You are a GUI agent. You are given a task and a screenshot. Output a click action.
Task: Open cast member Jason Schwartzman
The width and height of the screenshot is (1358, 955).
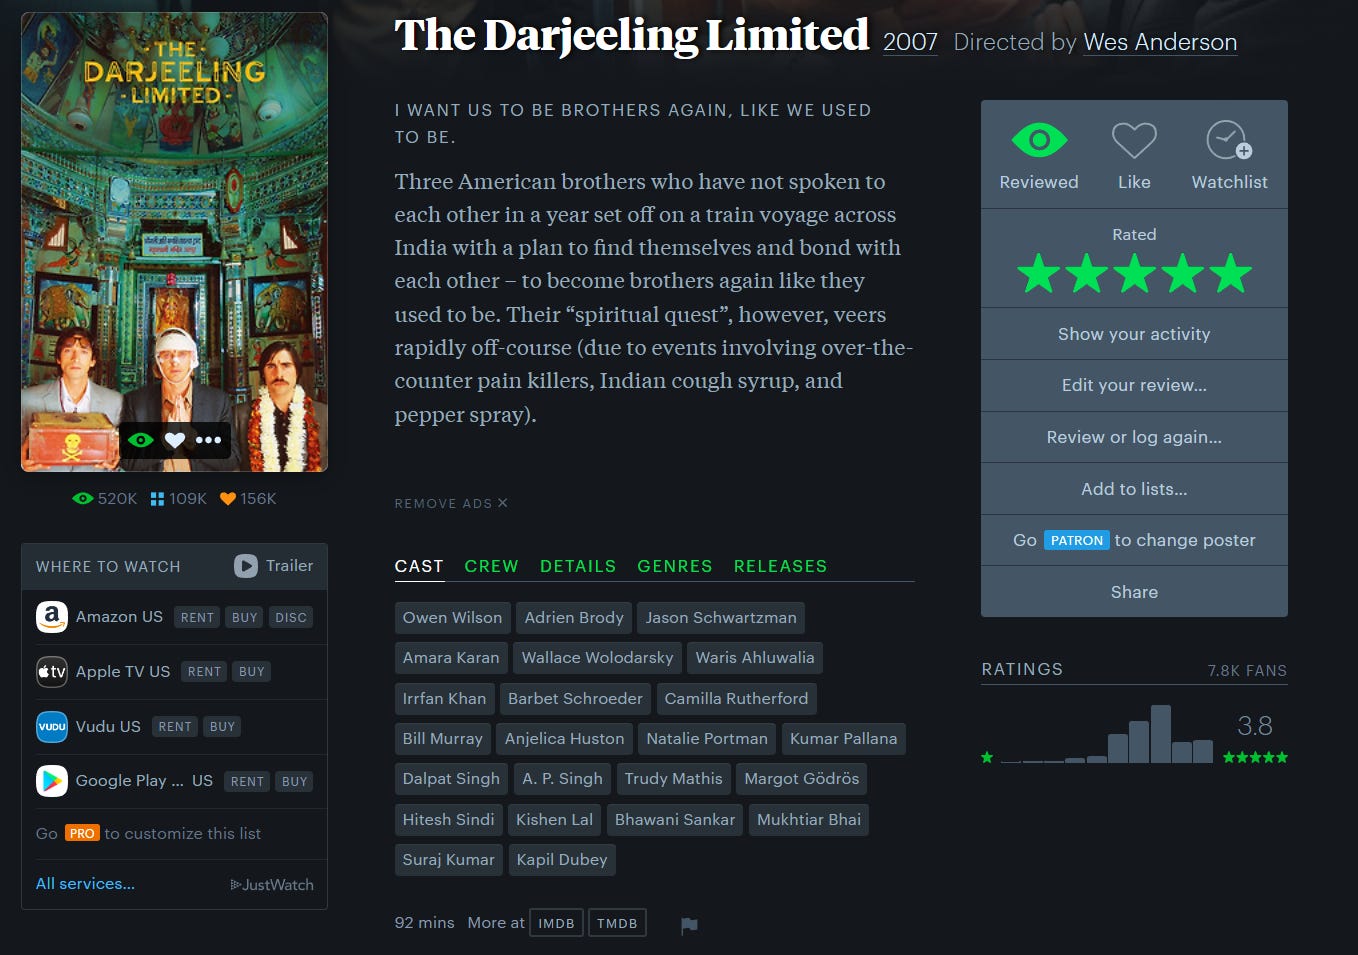[x=721, y=618]
